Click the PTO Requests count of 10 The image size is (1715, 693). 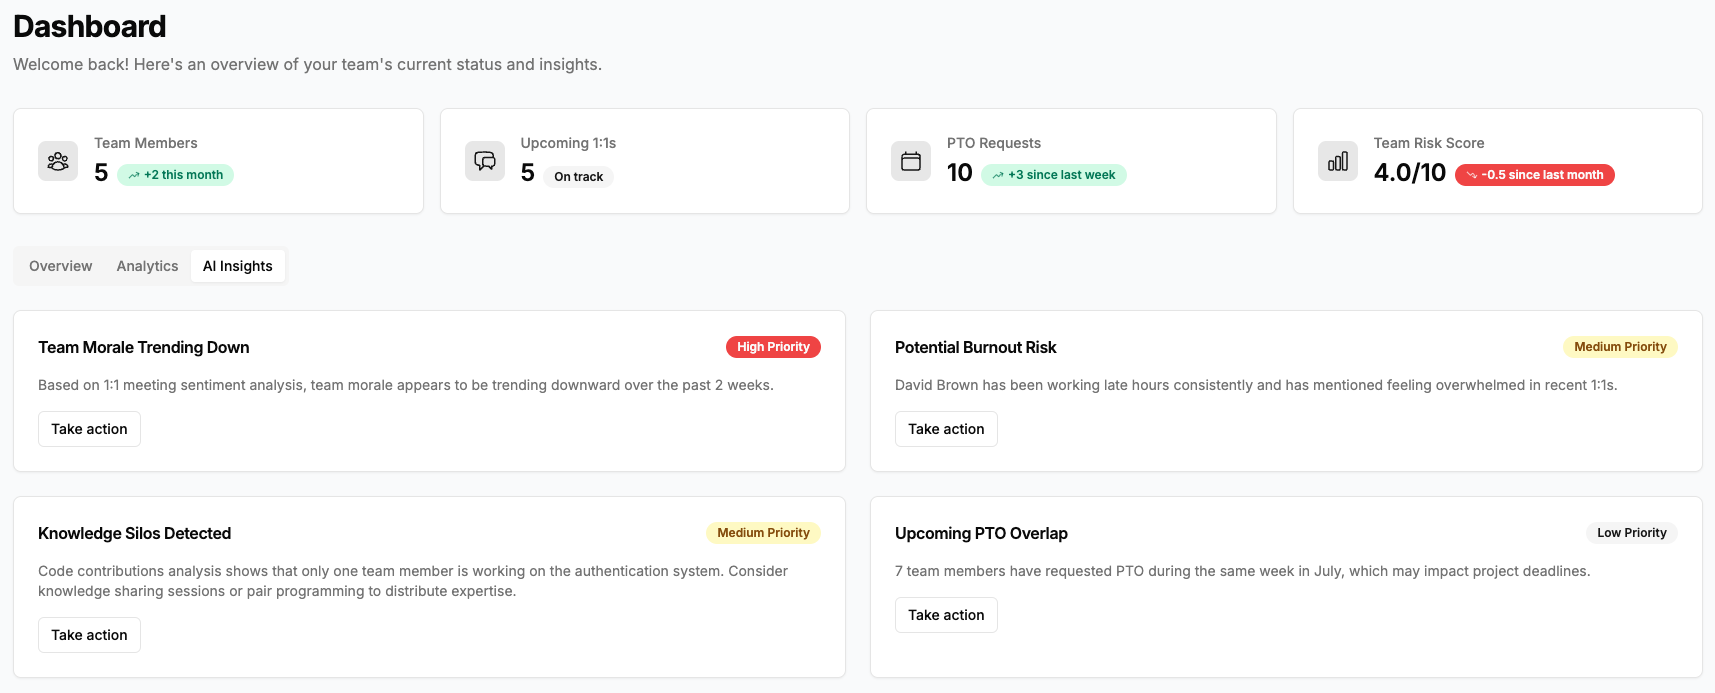(x=960, y=173)
